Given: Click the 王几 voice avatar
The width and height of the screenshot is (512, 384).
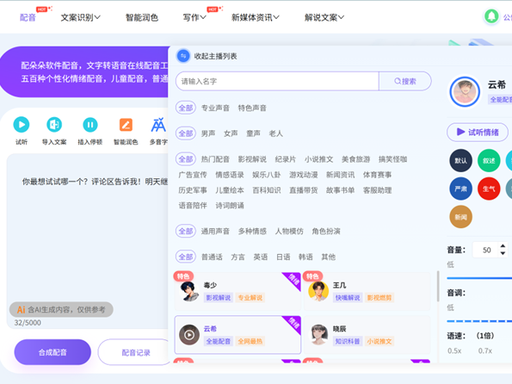Looking at the screenshot, I should [318, 291].
